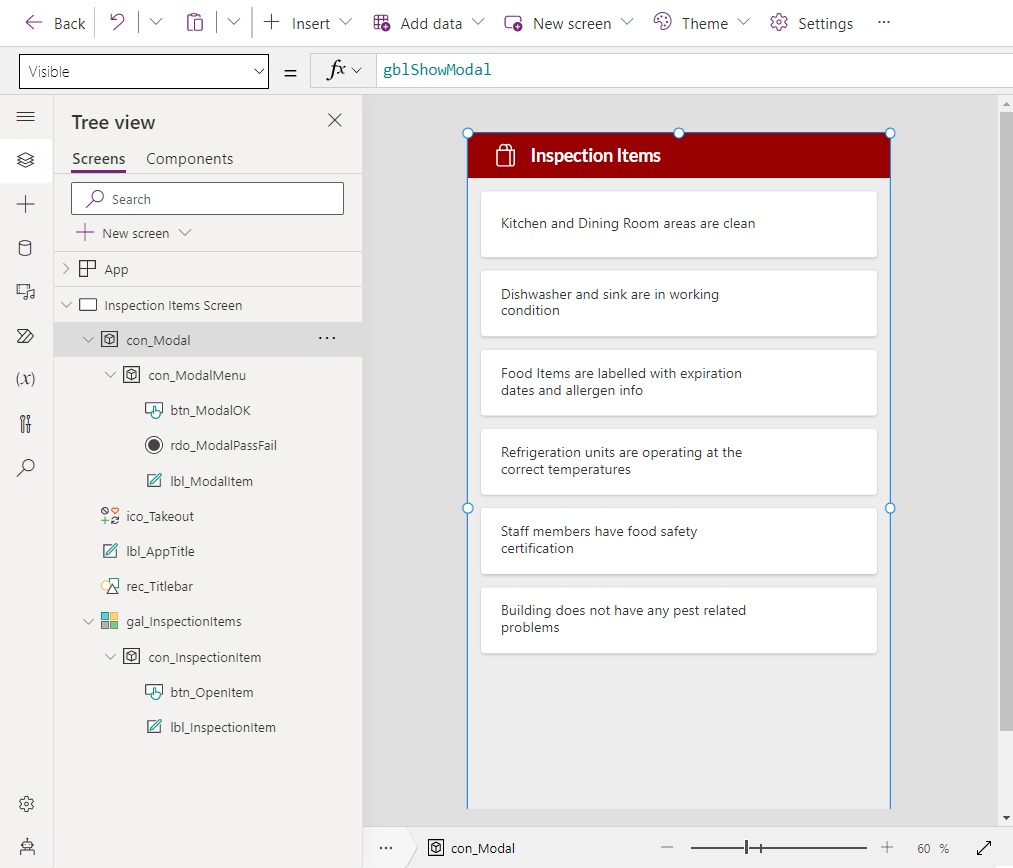Viewport: 1013px width, 868px height.
Task: Open the Tree view panel icon
Action: 26,159
